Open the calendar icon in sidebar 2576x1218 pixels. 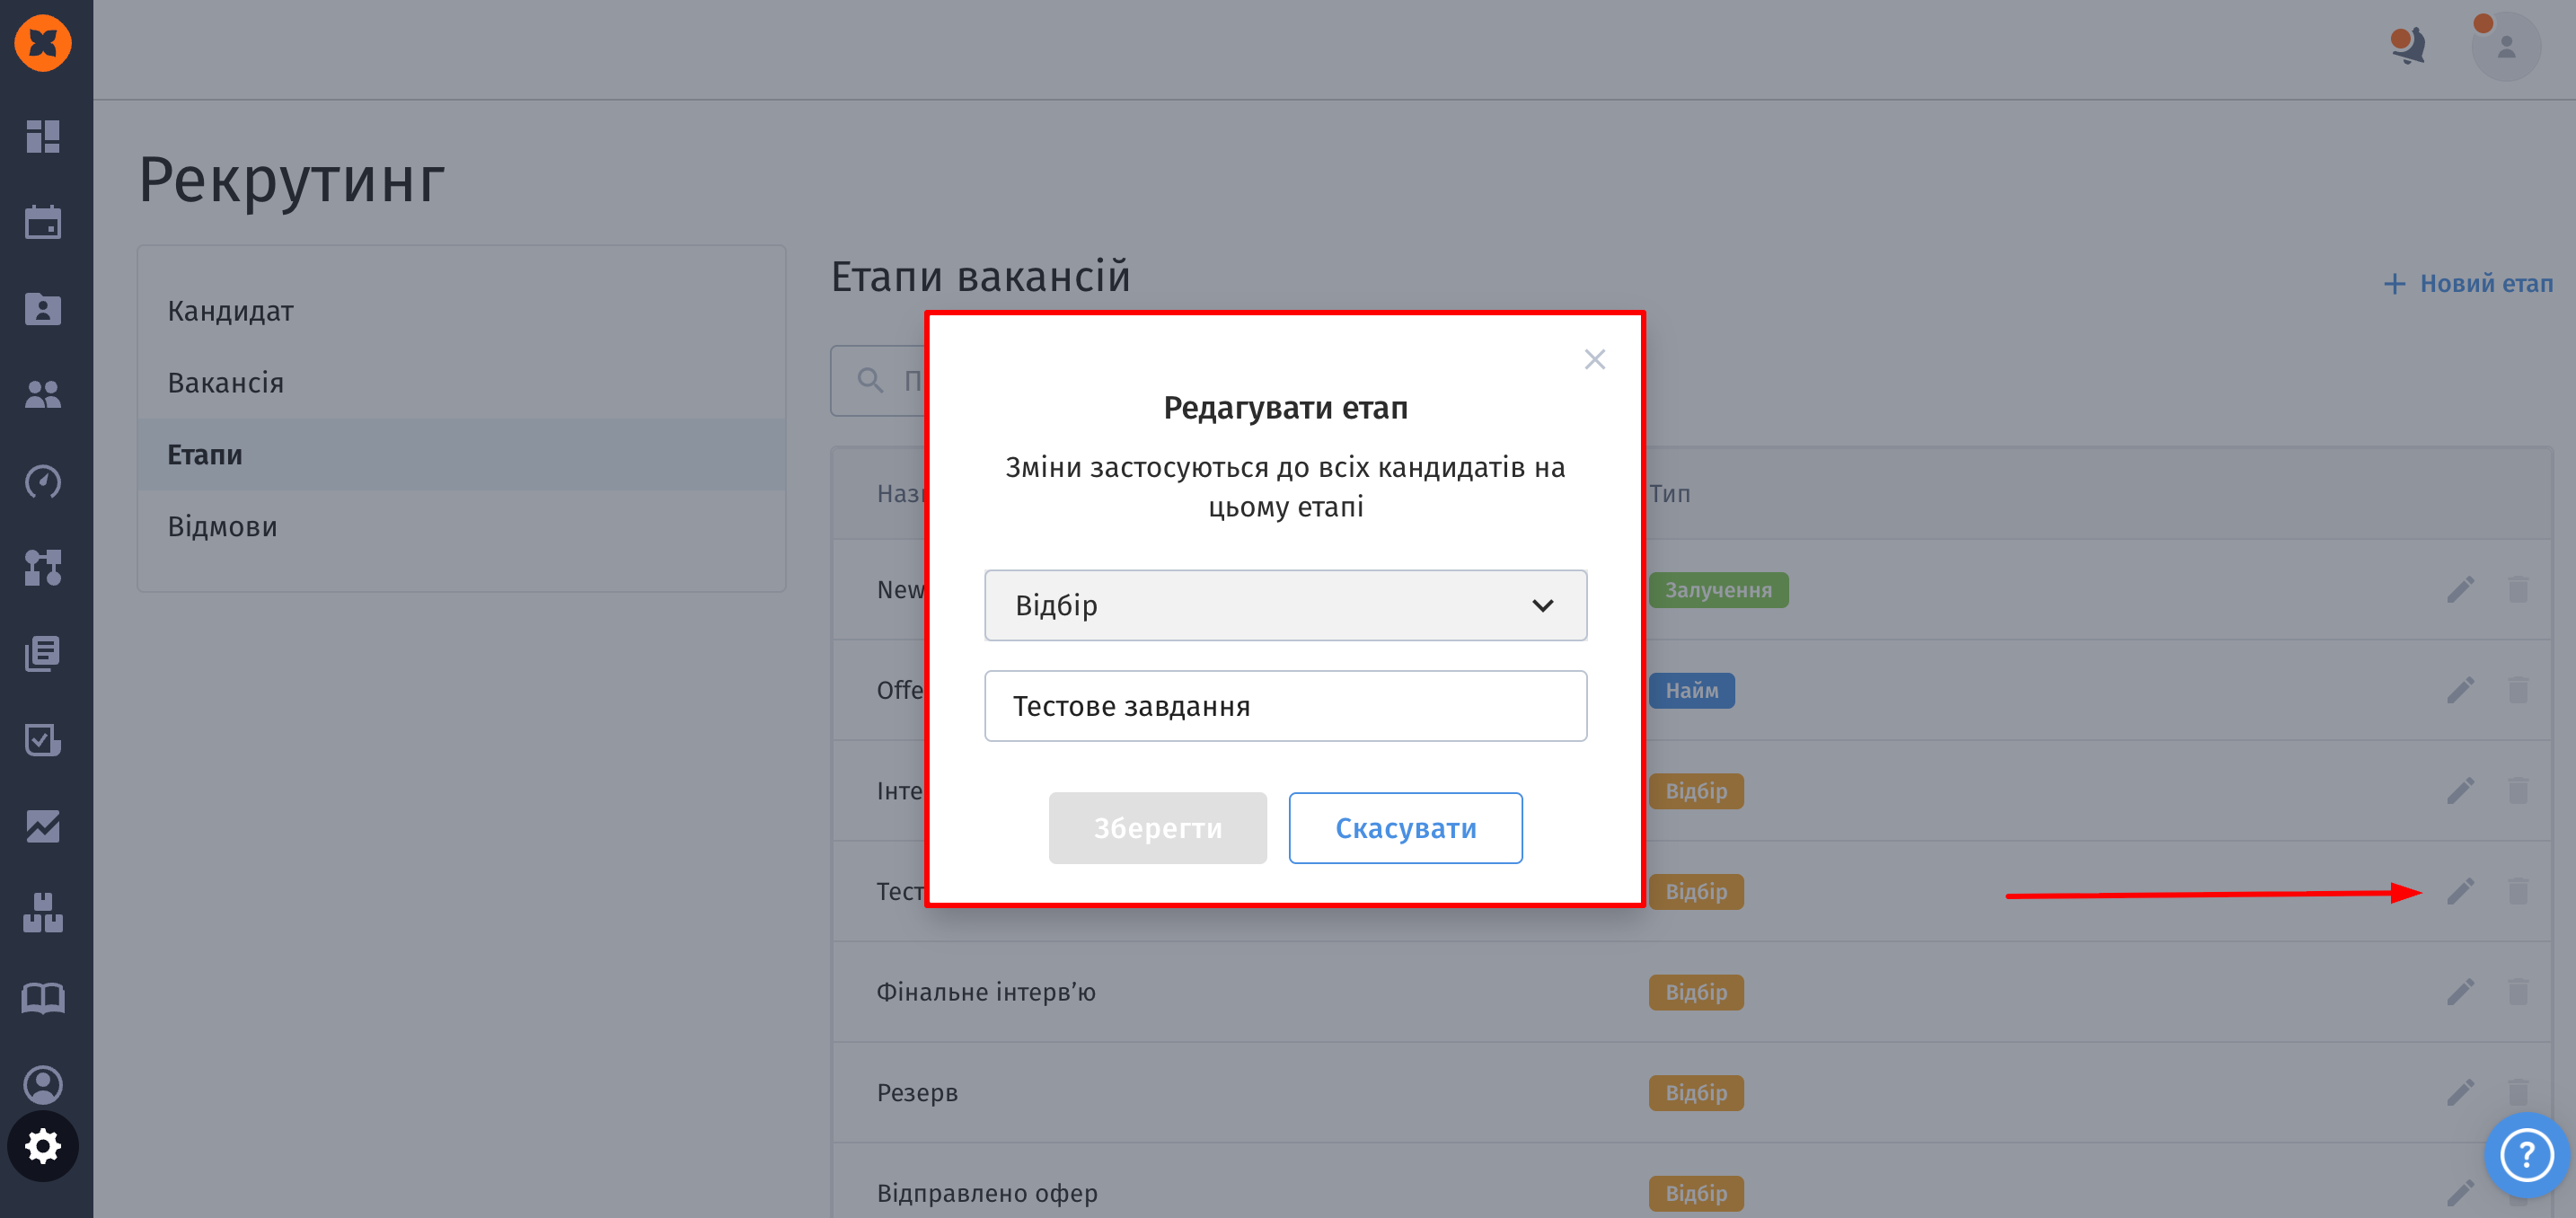pos(43,222)
